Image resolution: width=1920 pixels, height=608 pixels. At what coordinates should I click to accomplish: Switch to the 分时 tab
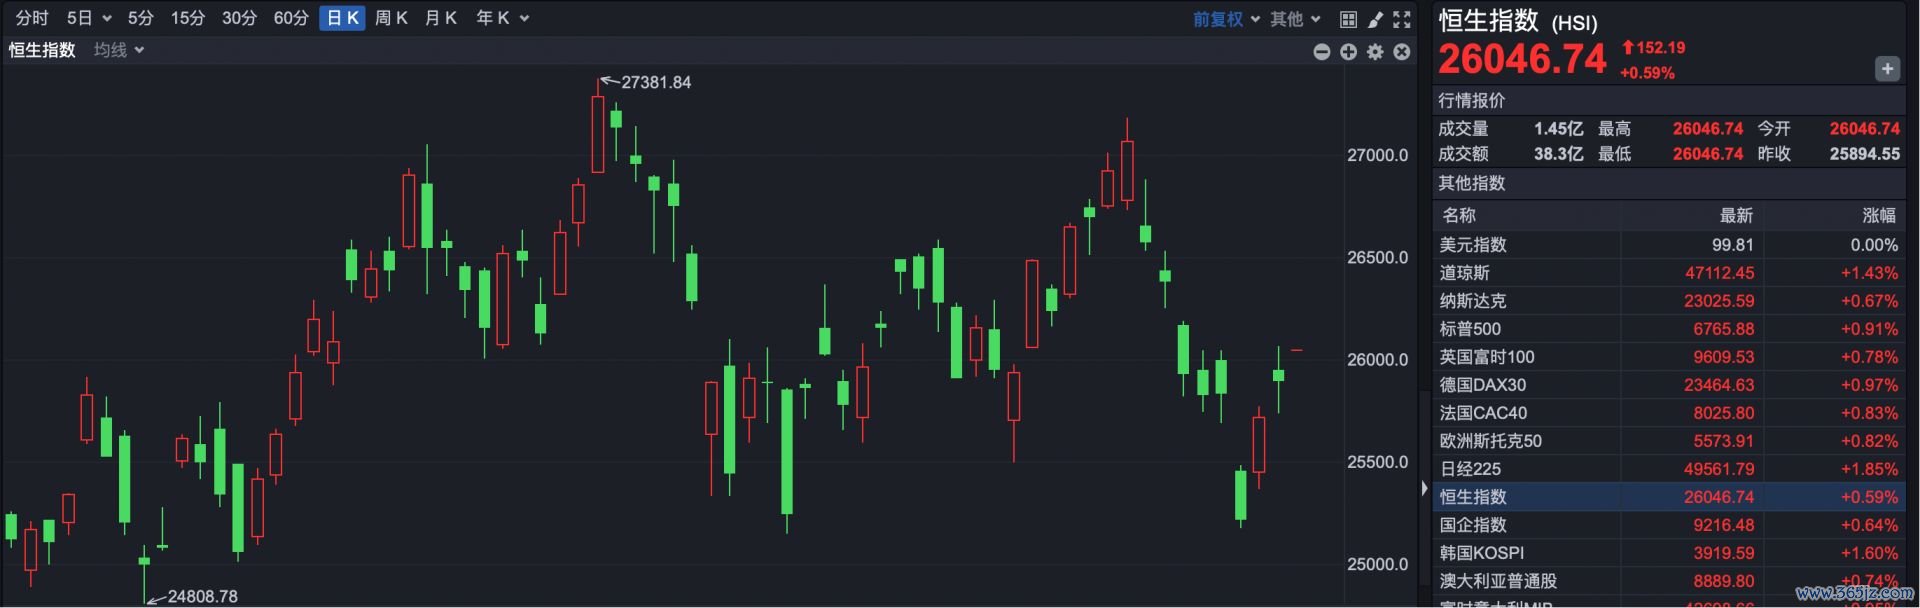click(x=32, y=18)
